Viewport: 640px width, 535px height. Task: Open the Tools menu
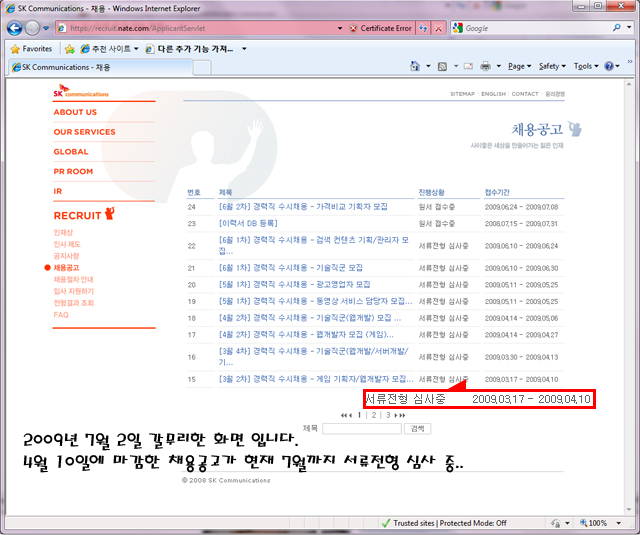[586, 66]
